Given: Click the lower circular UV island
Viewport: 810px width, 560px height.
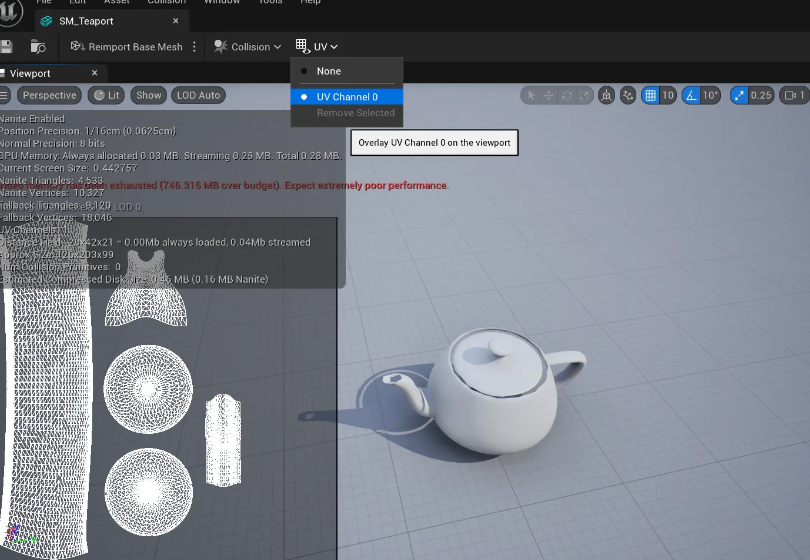Looking at the screenshot, I should tap(149, 492).
